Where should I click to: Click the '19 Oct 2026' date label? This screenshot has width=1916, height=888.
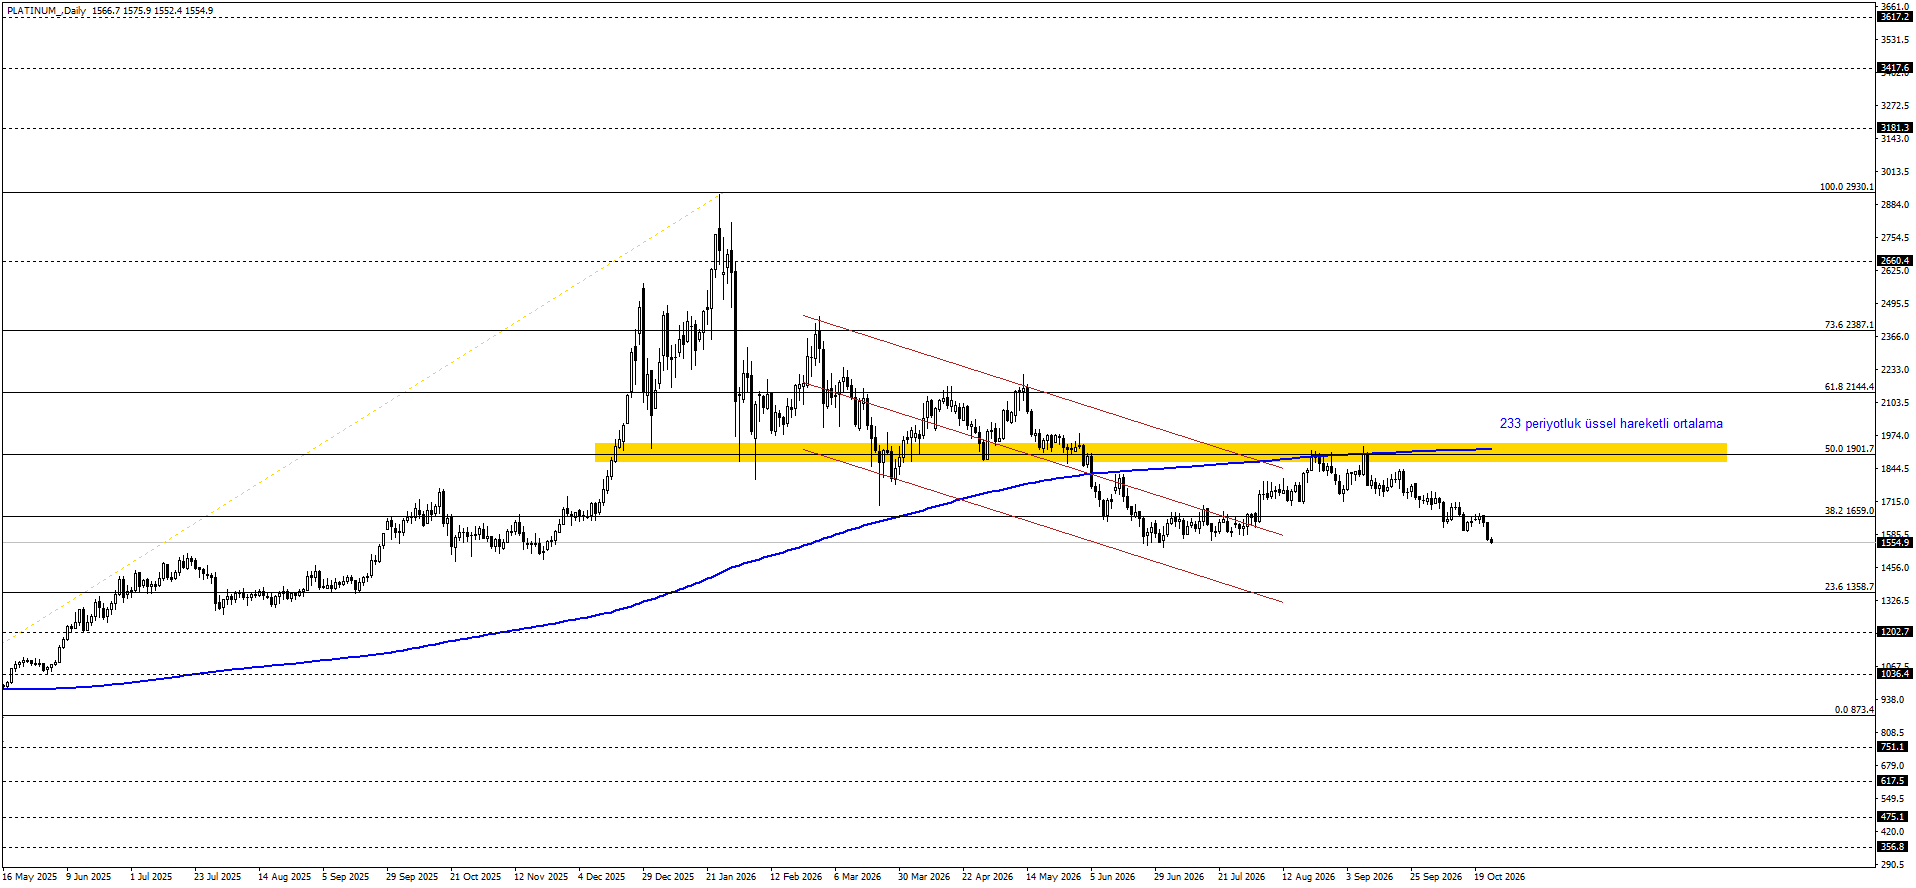(x=1500, y=877)
